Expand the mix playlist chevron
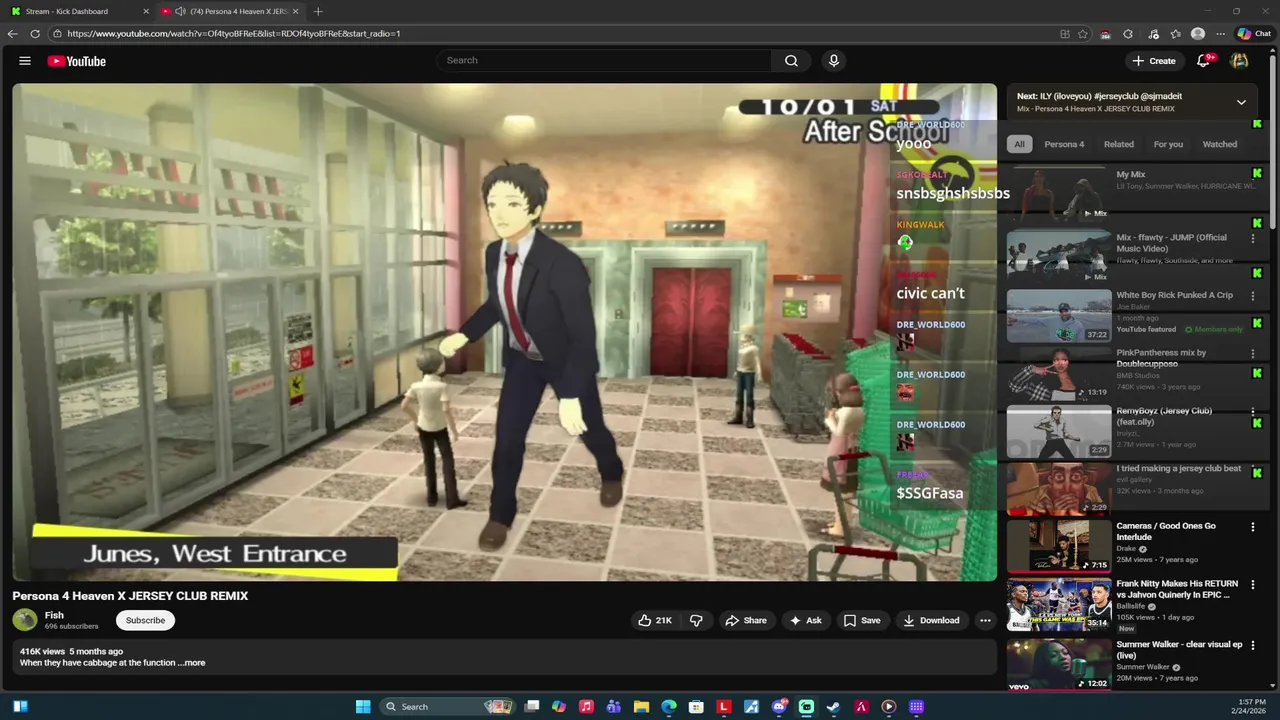This screenshot has width=1280, height=720. (x=1241, y=102)
